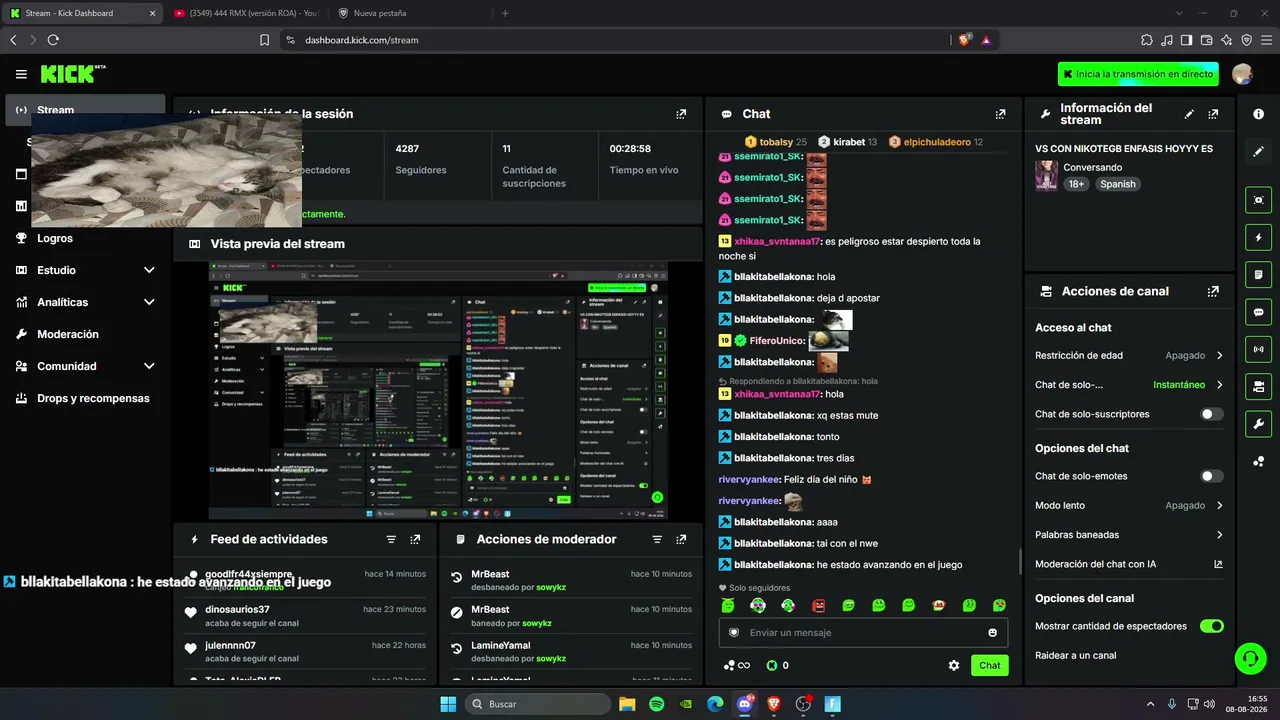Click the red angry emote in chat
This screenshot has height=720, width=1280.
(x=819, y=605)
